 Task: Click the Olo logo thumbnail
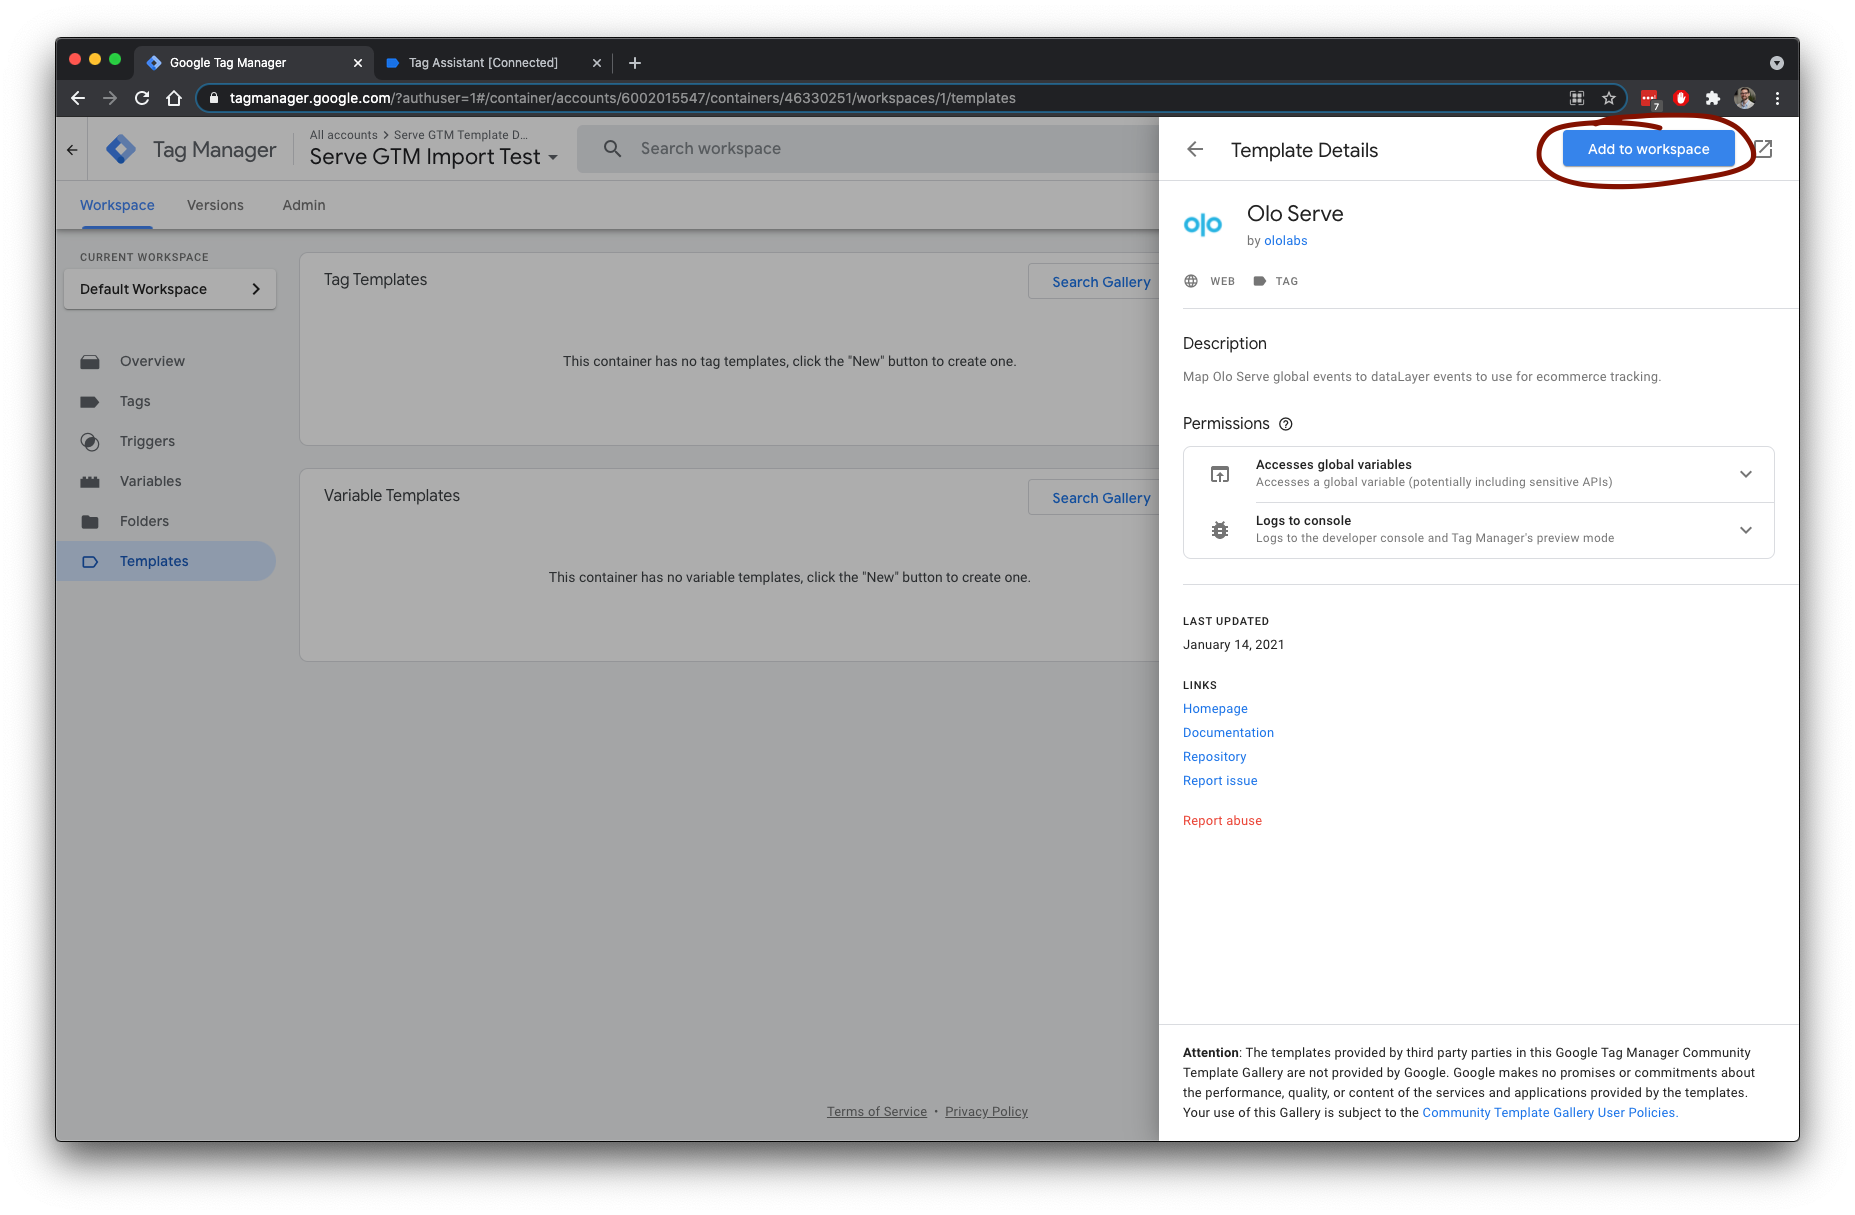[1203, 225]
